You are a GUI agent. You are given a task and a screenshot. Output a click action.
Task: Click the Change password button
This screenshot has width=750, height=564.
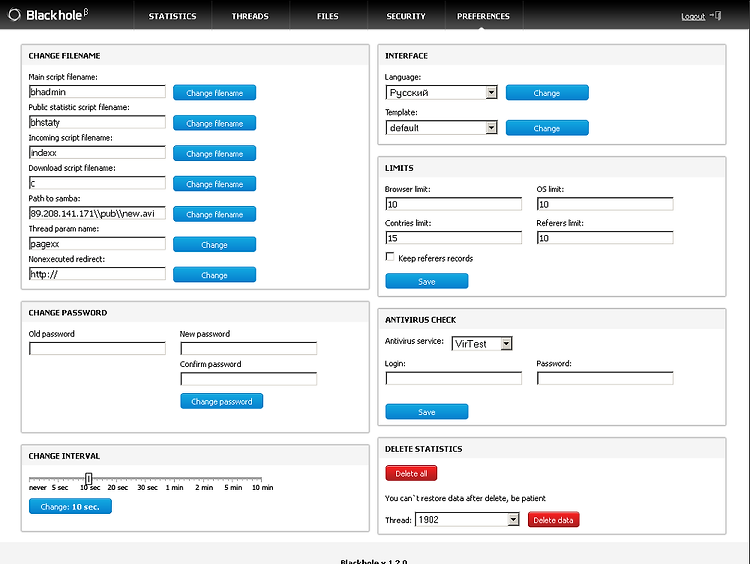tap(221, 401)
